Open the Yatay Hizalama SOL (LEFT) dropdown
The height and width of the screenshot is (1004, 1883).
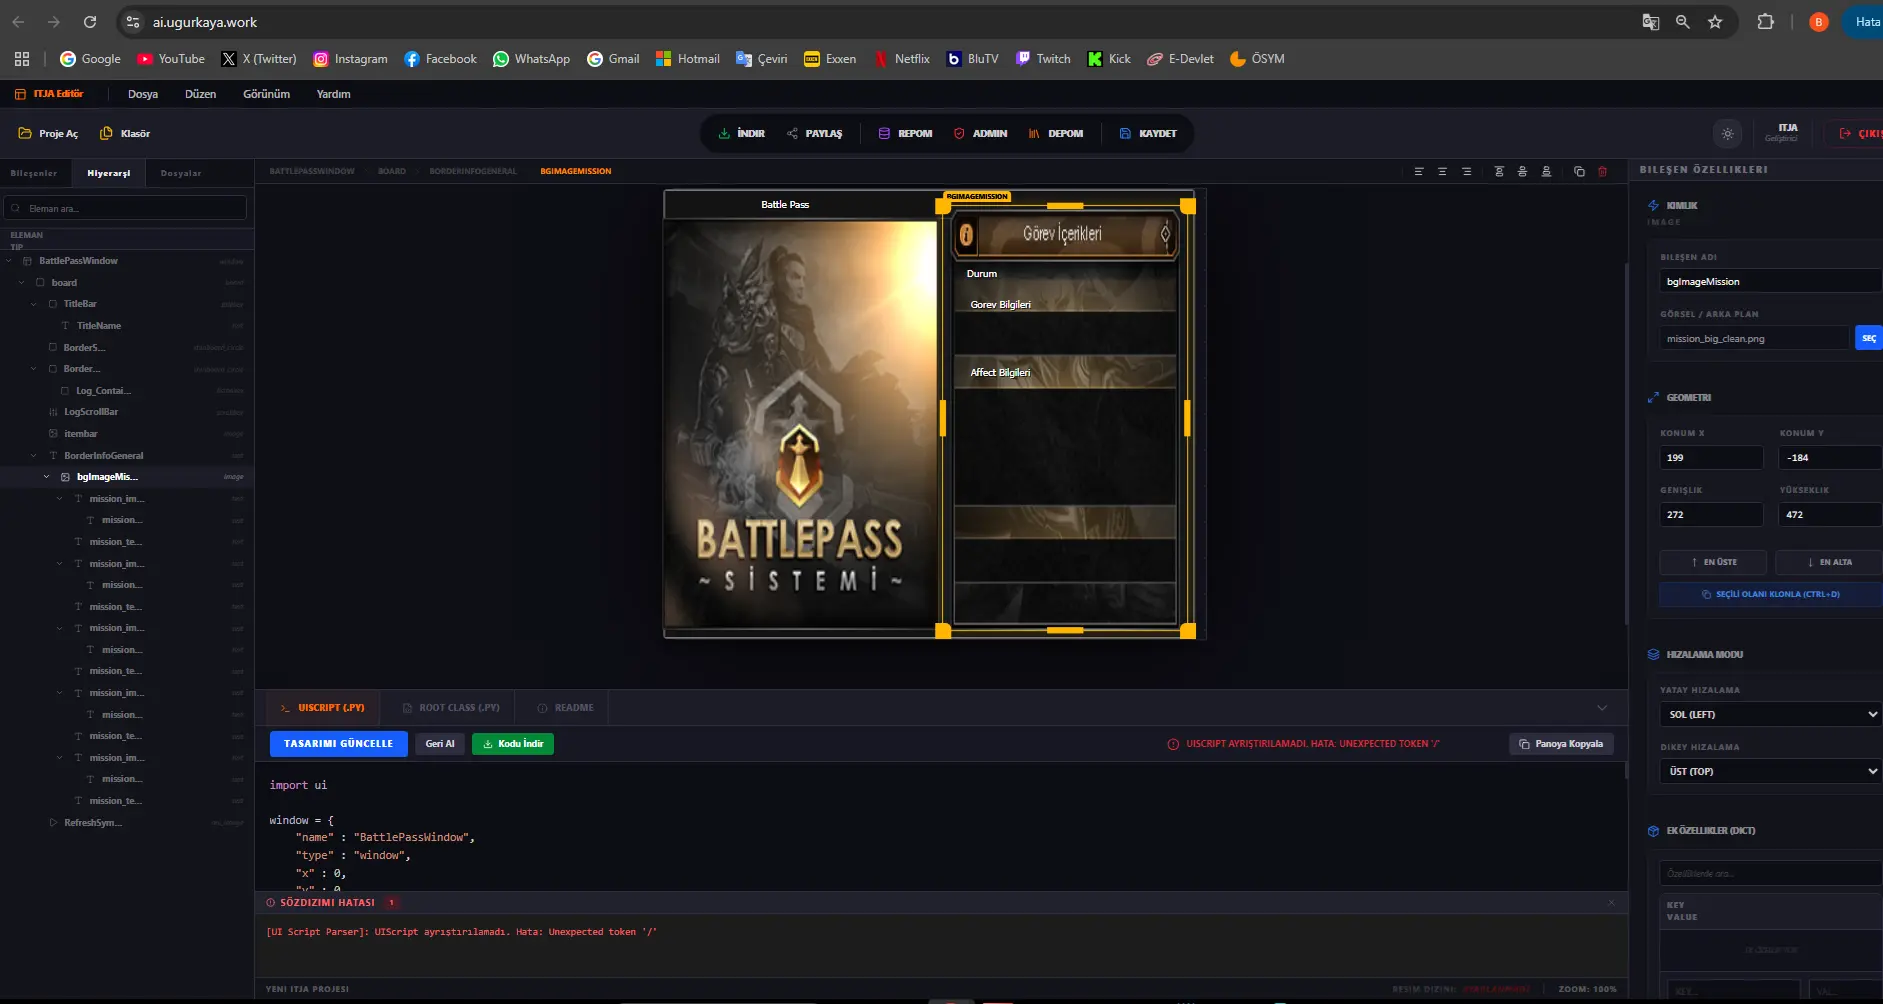pyautogui.click(x=1770, y=714)
